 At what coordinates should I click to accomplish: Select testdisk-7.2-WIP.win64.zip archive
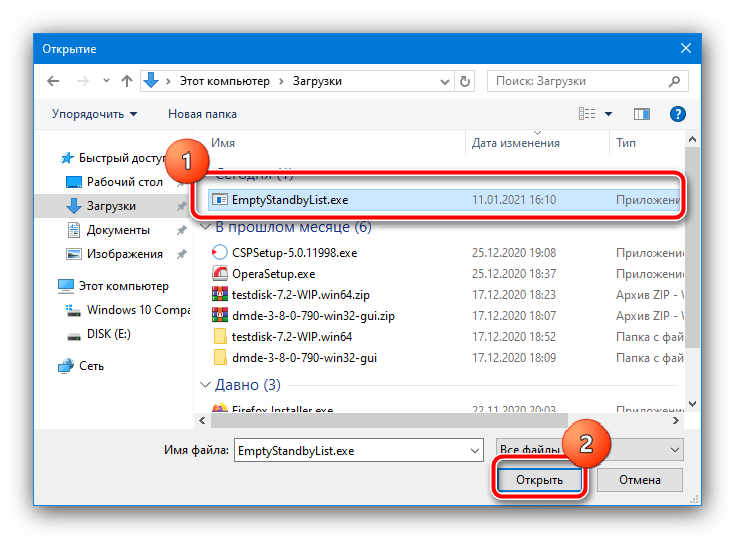445,295
